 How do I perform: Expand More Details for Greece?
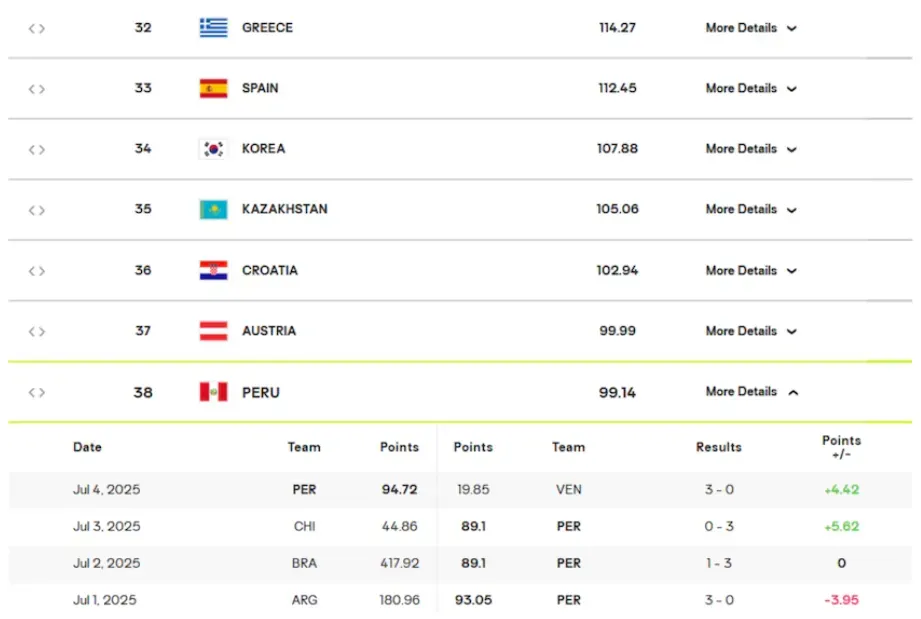pyautogui.click(x=750, y=27)
